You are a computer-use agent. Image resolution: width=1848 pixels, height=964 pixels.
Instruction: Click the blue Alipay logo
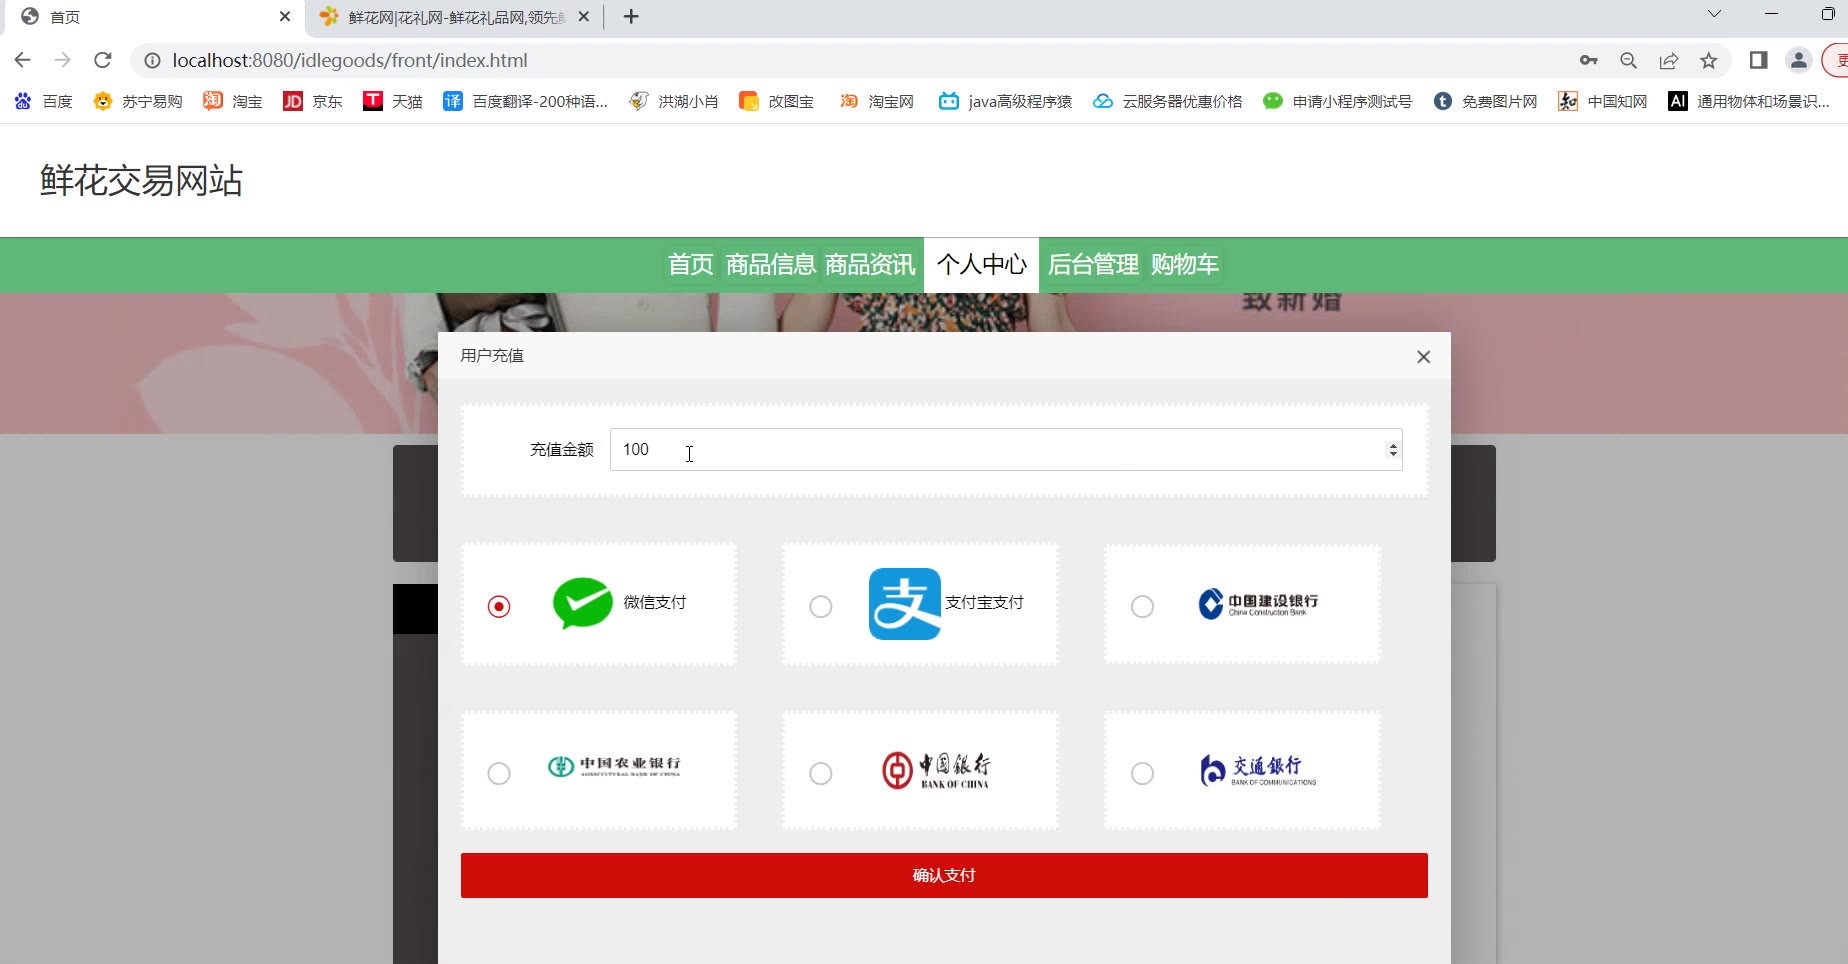905,604
